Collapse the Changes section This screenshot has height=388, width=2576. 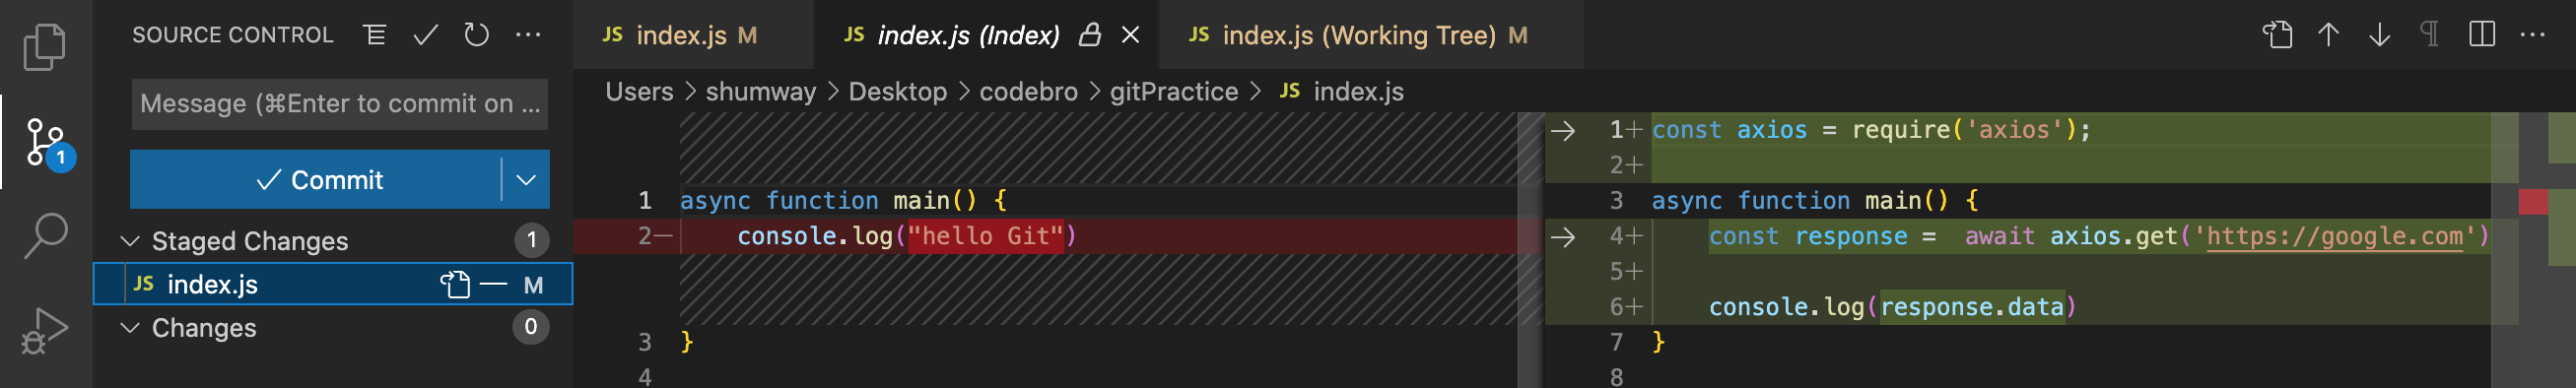pyautogui.click(x=129, y=328)
